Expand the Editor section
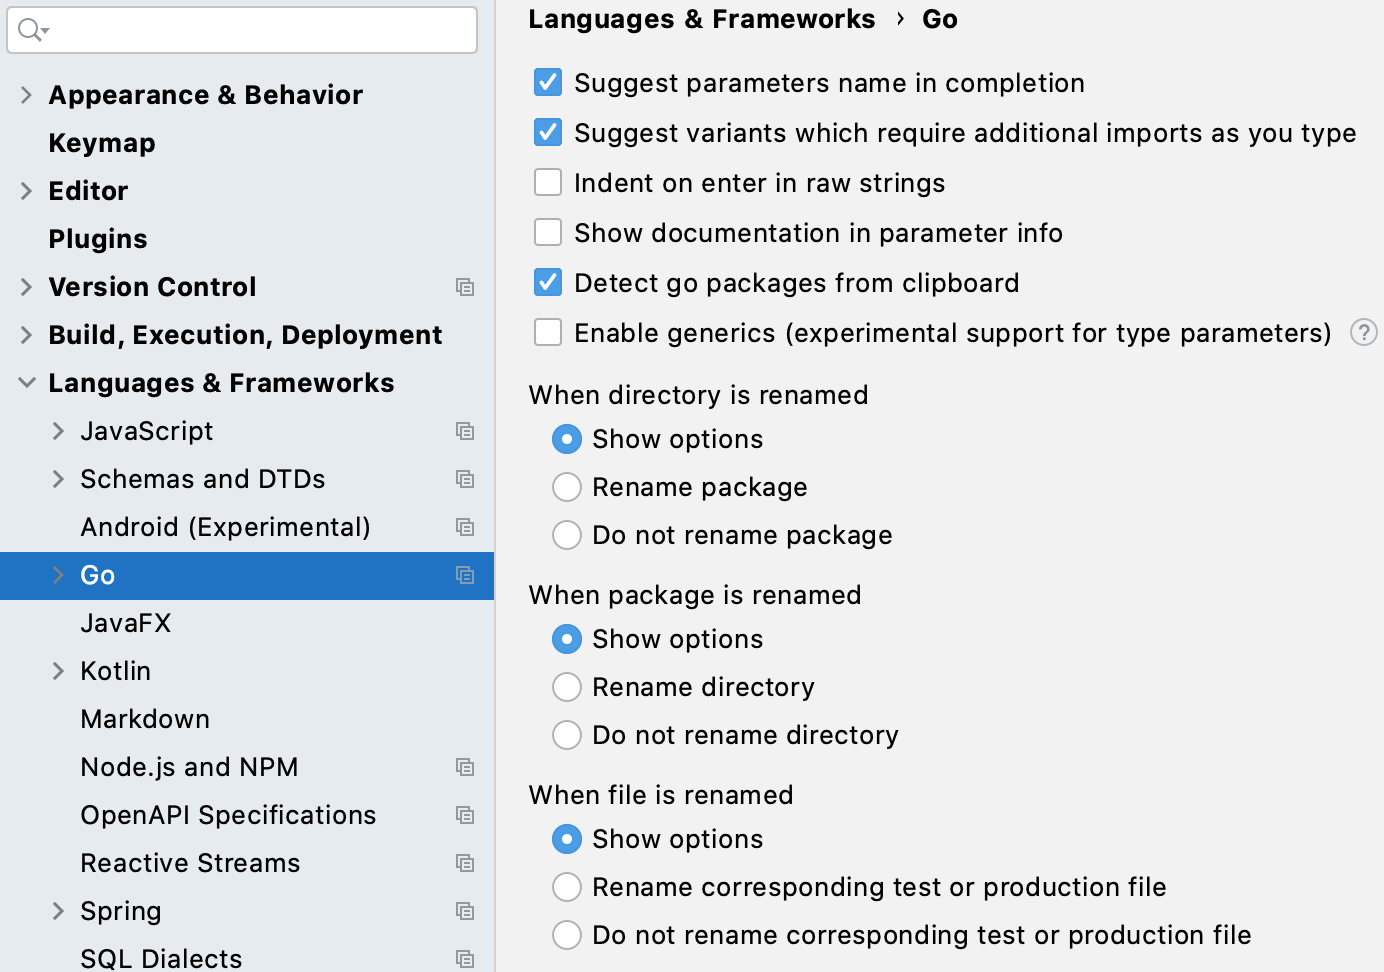 click(27, 191)
